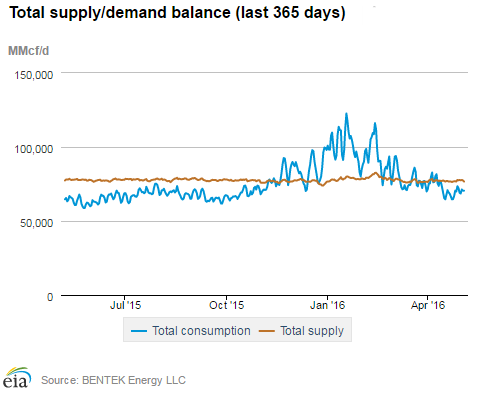Click the 0 y-axis label
Image resolution: width=477 pixels, height=393 pixels.
point(50,297)
